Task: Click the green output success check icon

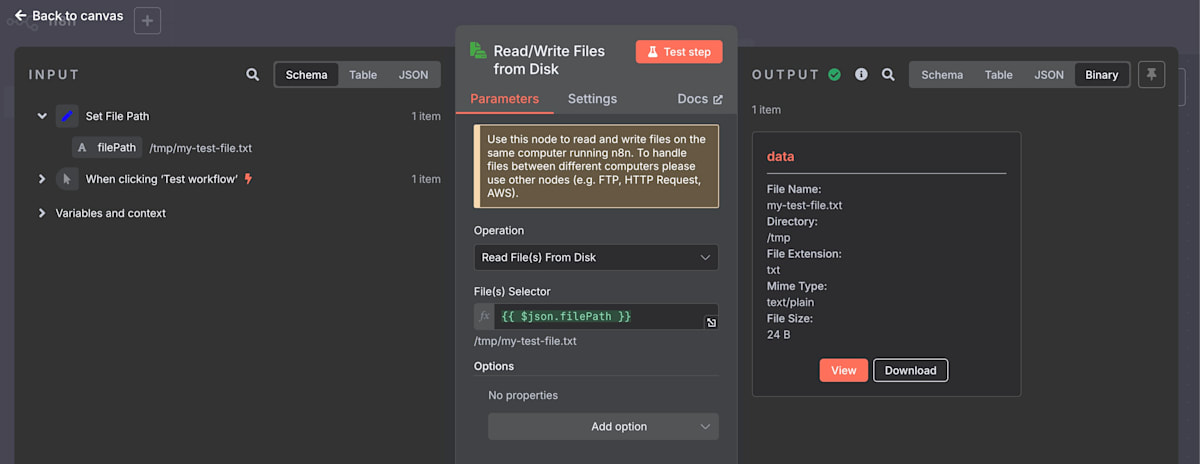Action: (834, 74)
